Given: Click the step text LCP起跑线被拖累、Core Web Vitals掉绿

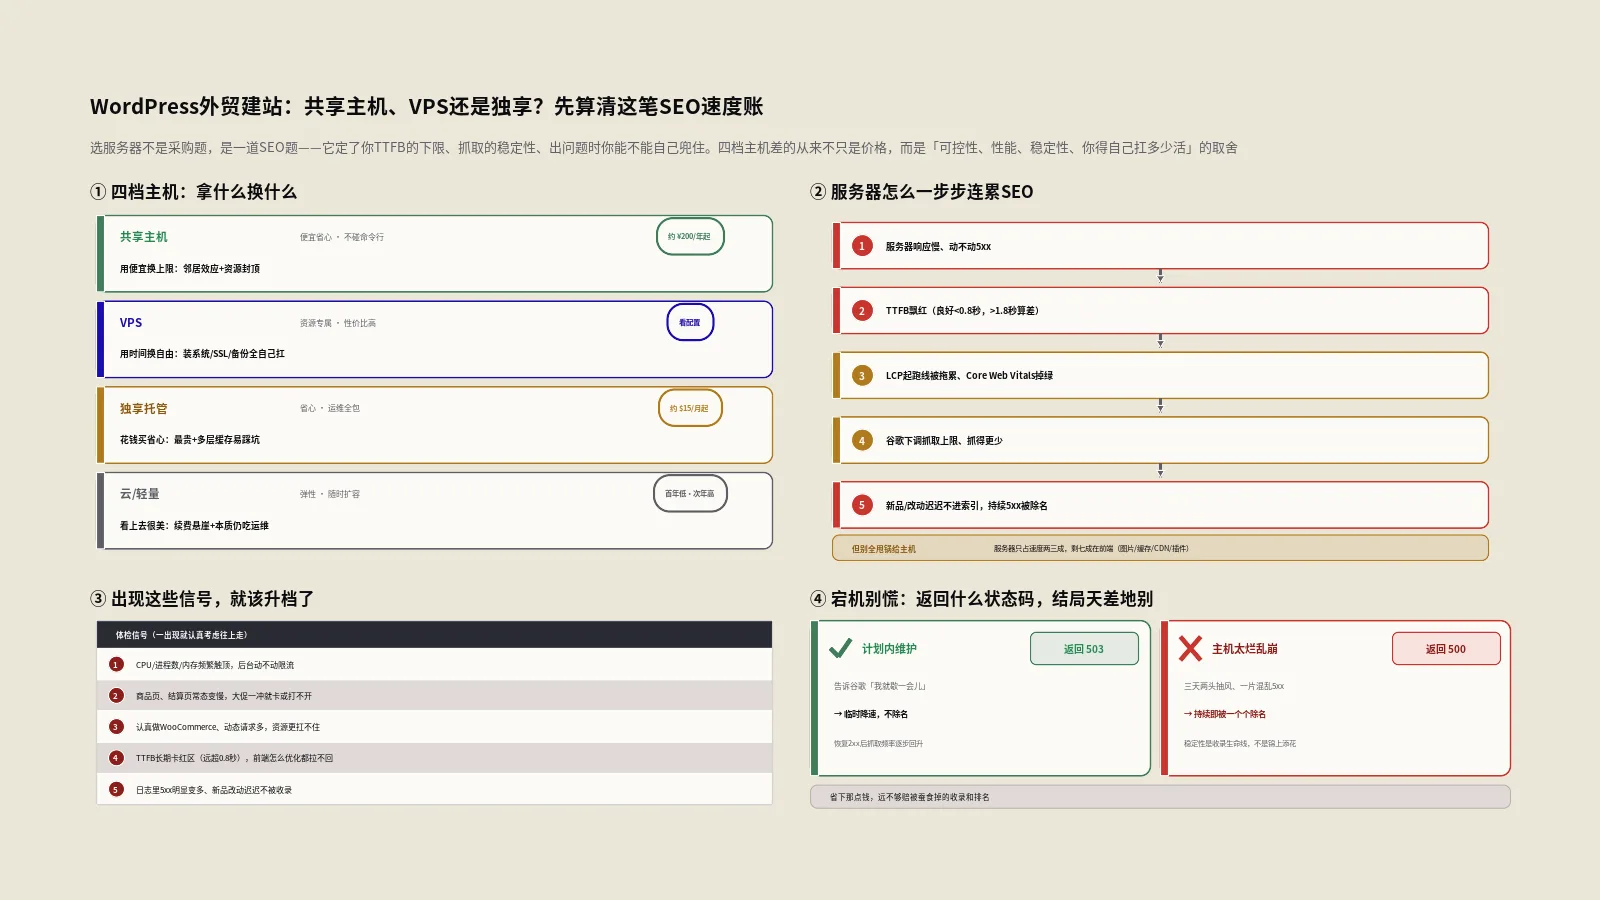Looking at the screenshot, I should [969, 376].
